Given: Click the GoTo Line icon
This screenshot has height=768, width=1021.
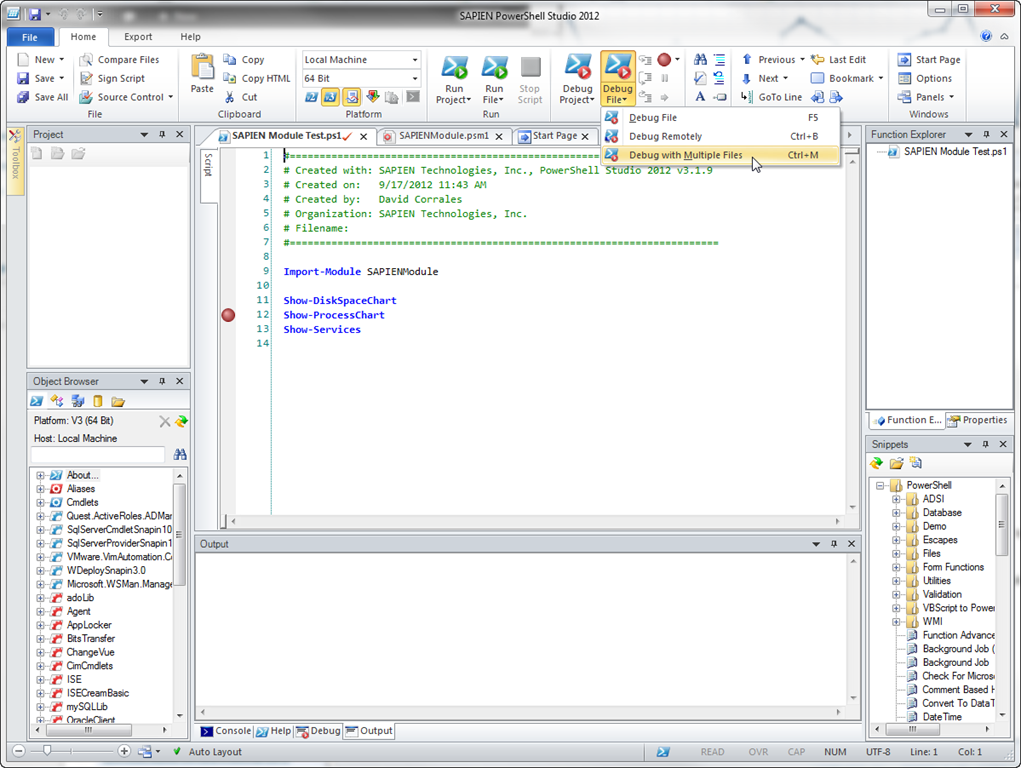Looking at the screenshot, I should pyautogui.click(x=747, y=97).
